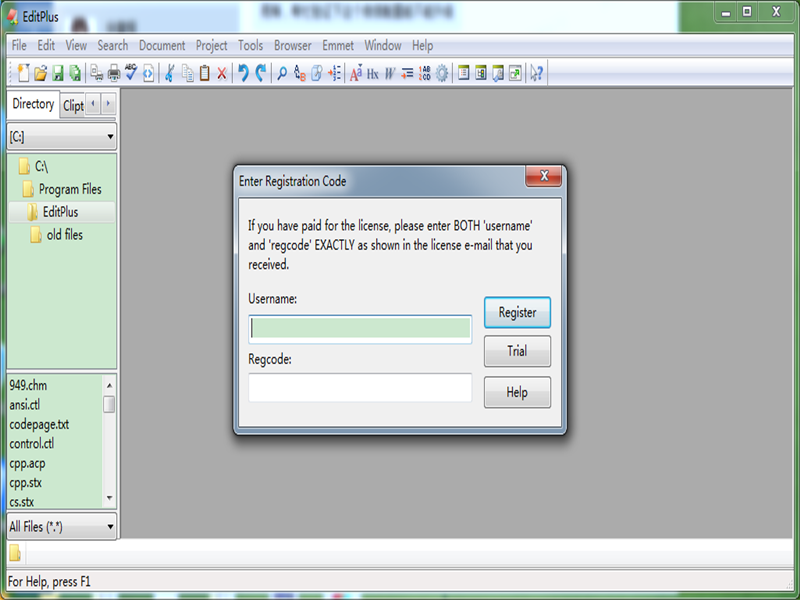Open the [C:] drive dropdown
Screen dimensions: 800x600
(x=61, y=136)
